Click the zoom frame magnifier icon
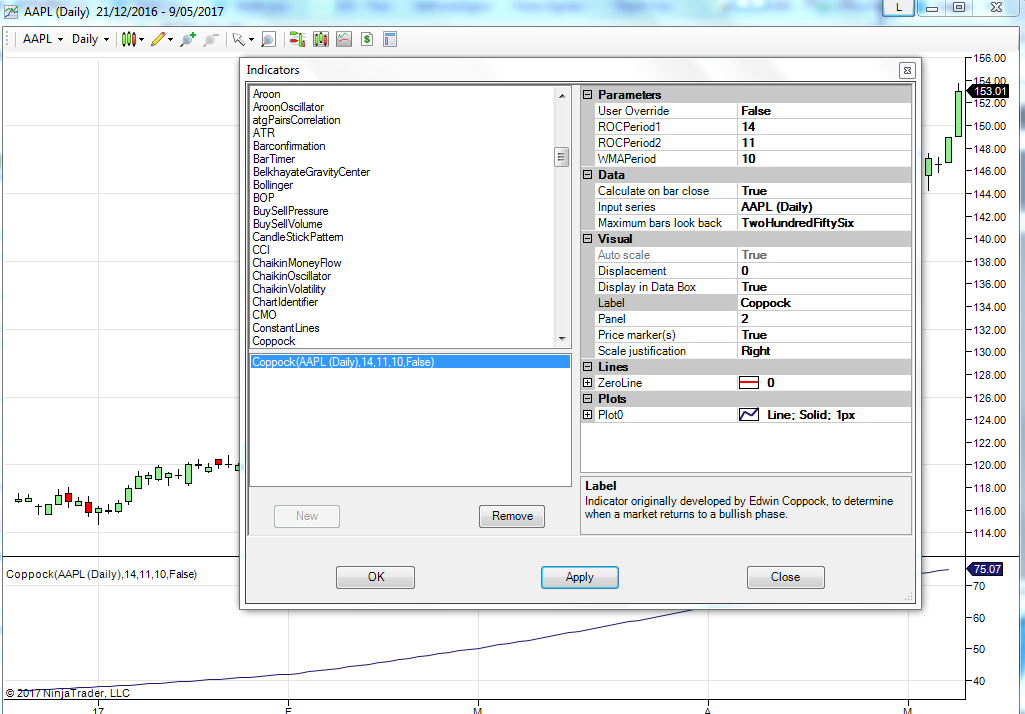The width and height of the screenshot is (1025, 714). pyautogui.click(x=268, y=39)
